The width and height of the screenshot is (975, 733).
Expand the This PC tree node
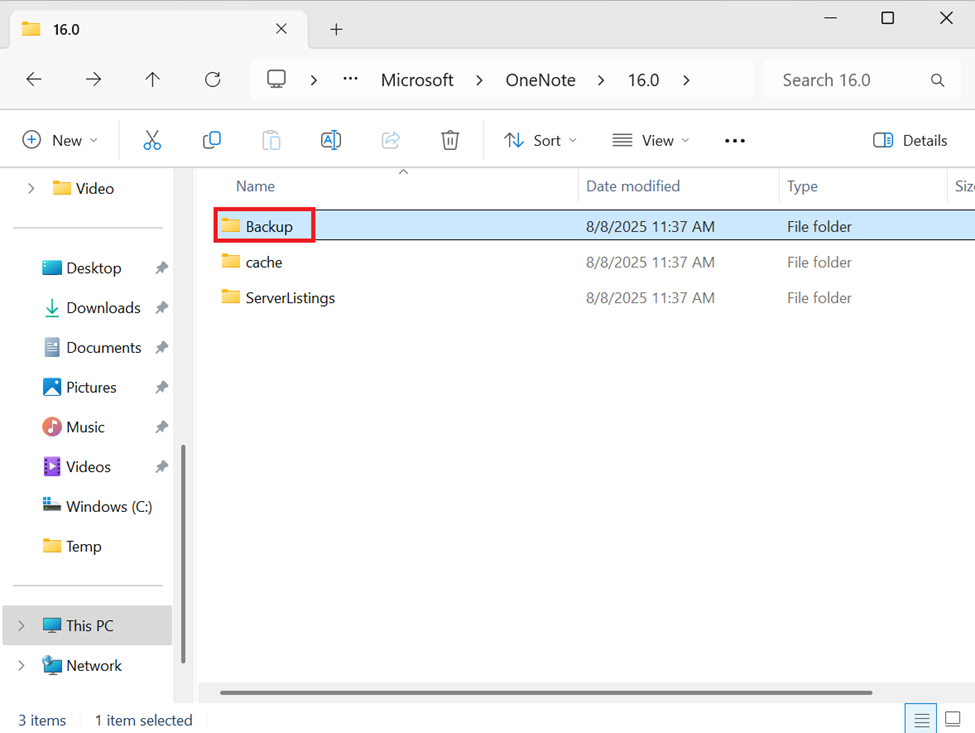(21, 625)
